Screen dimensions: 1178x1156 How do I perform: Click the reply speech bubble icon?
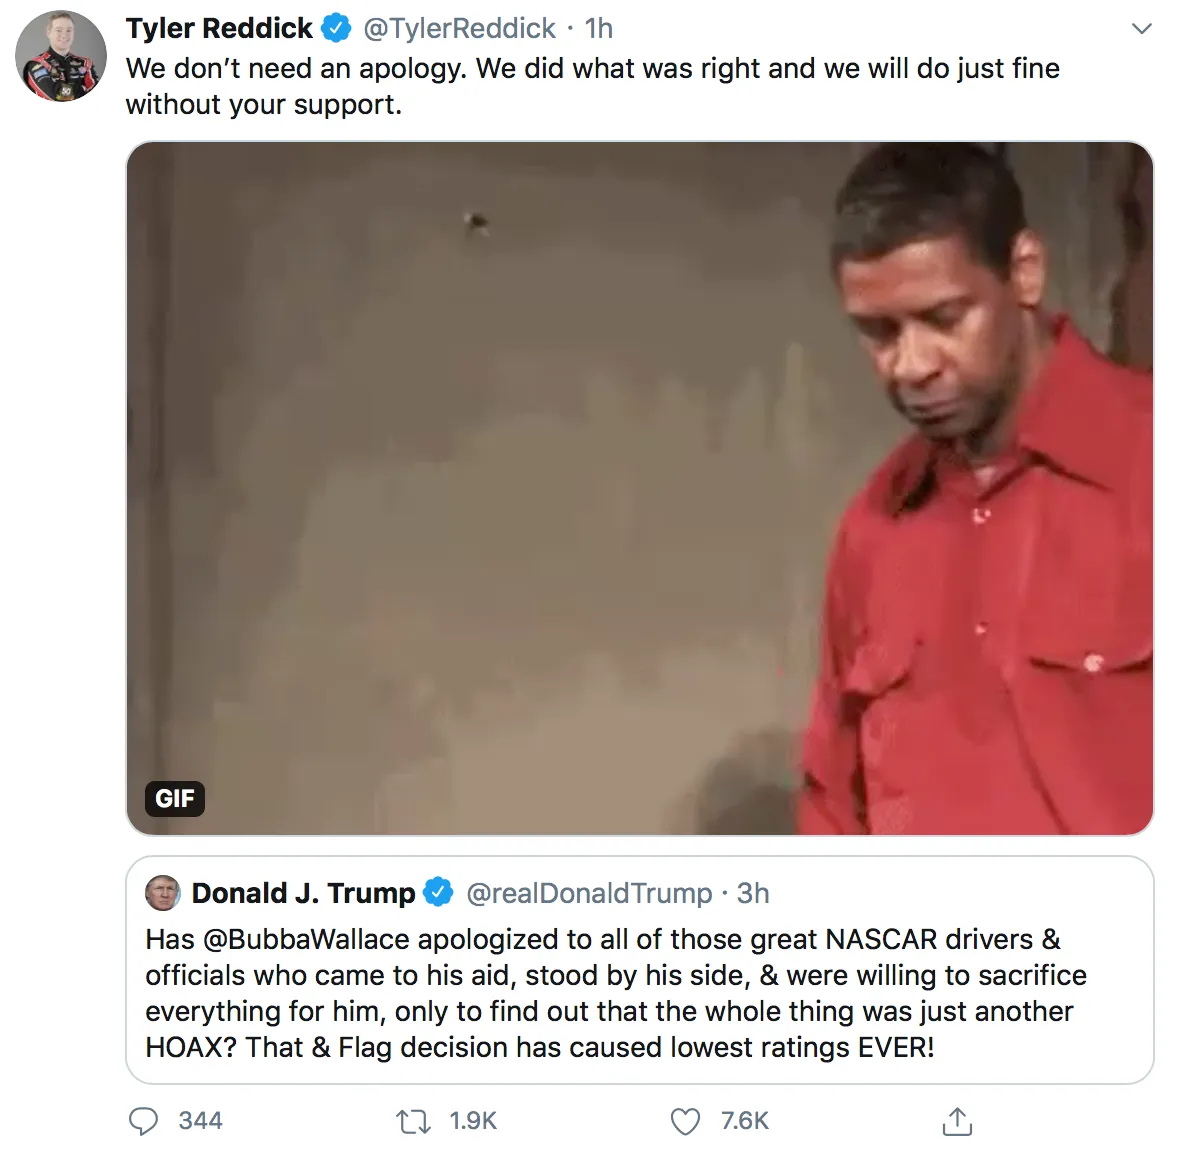(x=144, y=1121)
